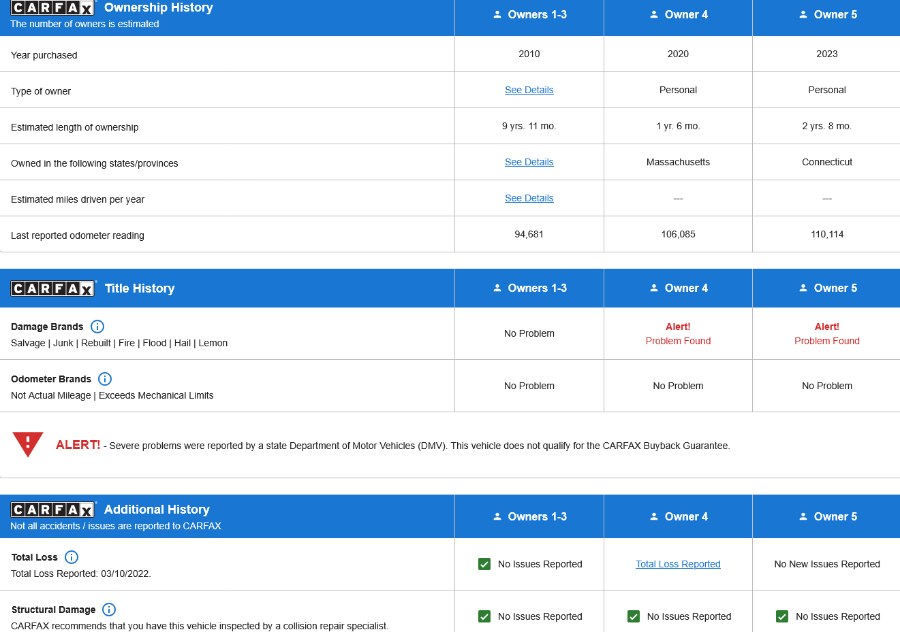Open the Damage Brands info icon

point(98,327)
